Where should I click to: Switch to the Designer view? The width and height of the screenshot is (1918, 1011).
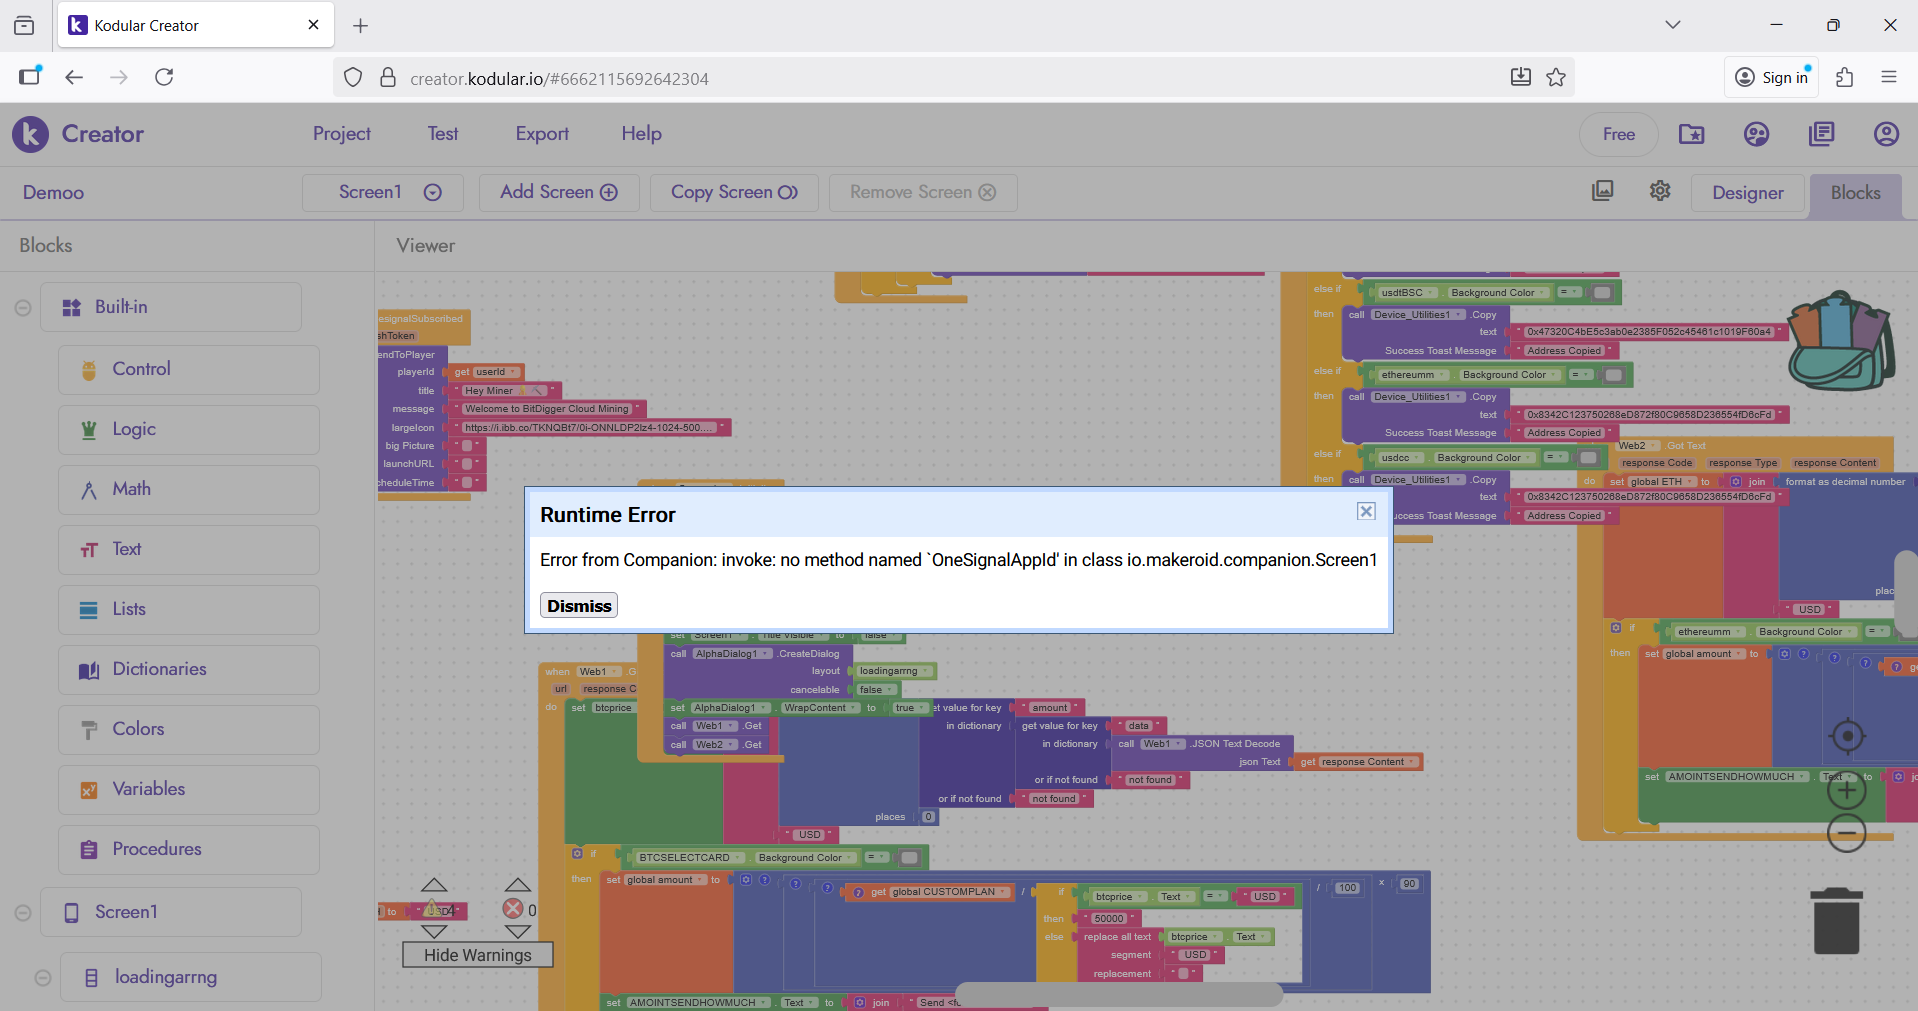tap(1747, 193)
